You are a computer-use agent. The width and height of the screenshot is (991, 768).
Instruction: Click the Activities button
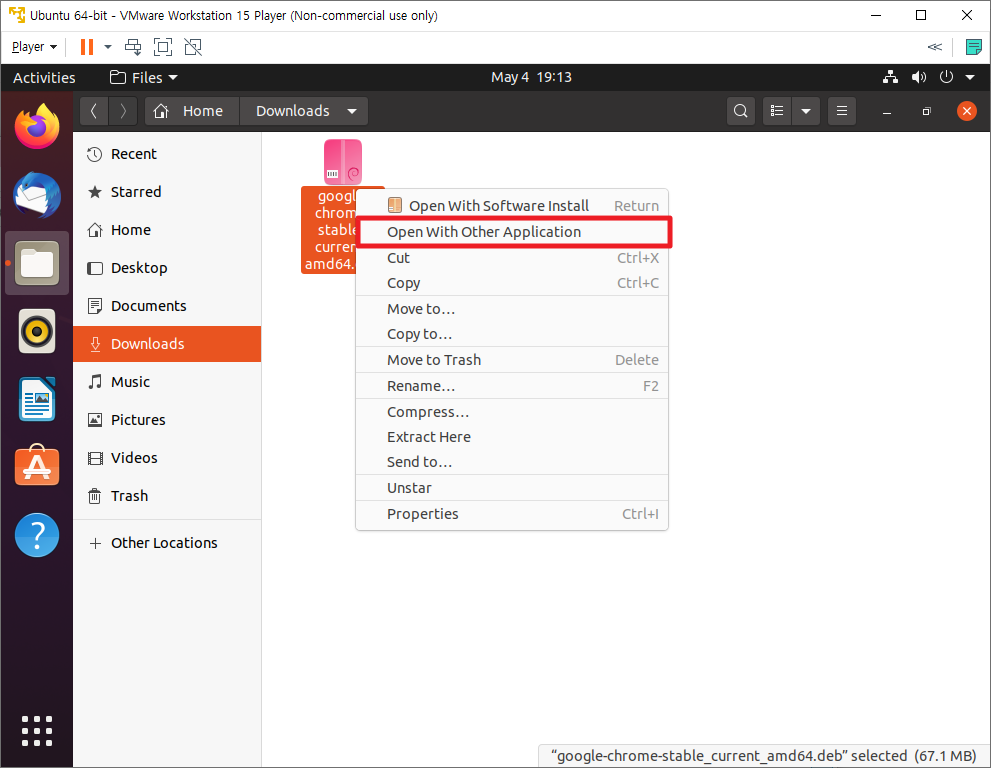(44, 77)
